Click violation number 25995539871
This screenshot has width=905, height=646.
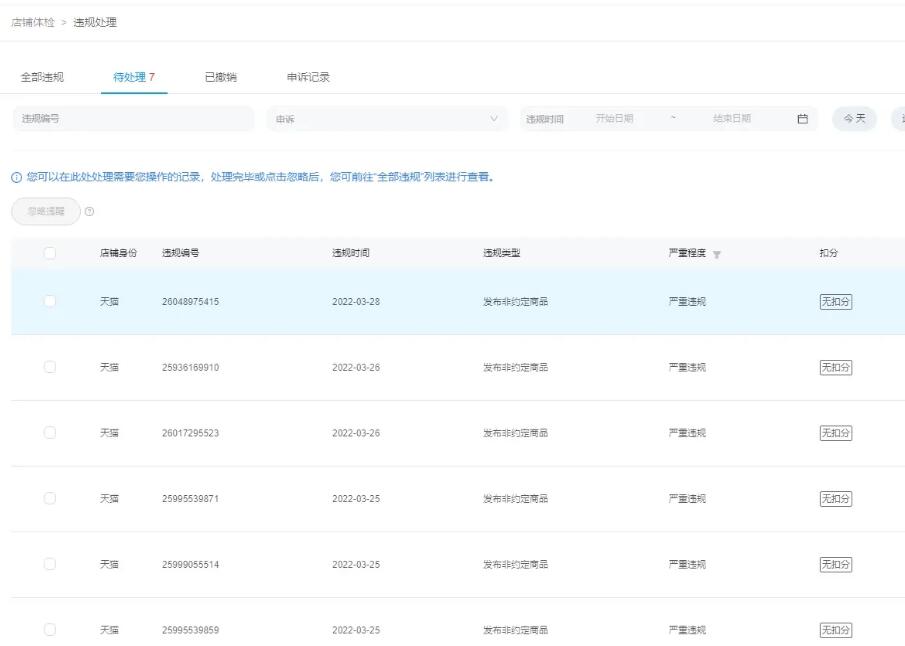click(x=190, y=499)
